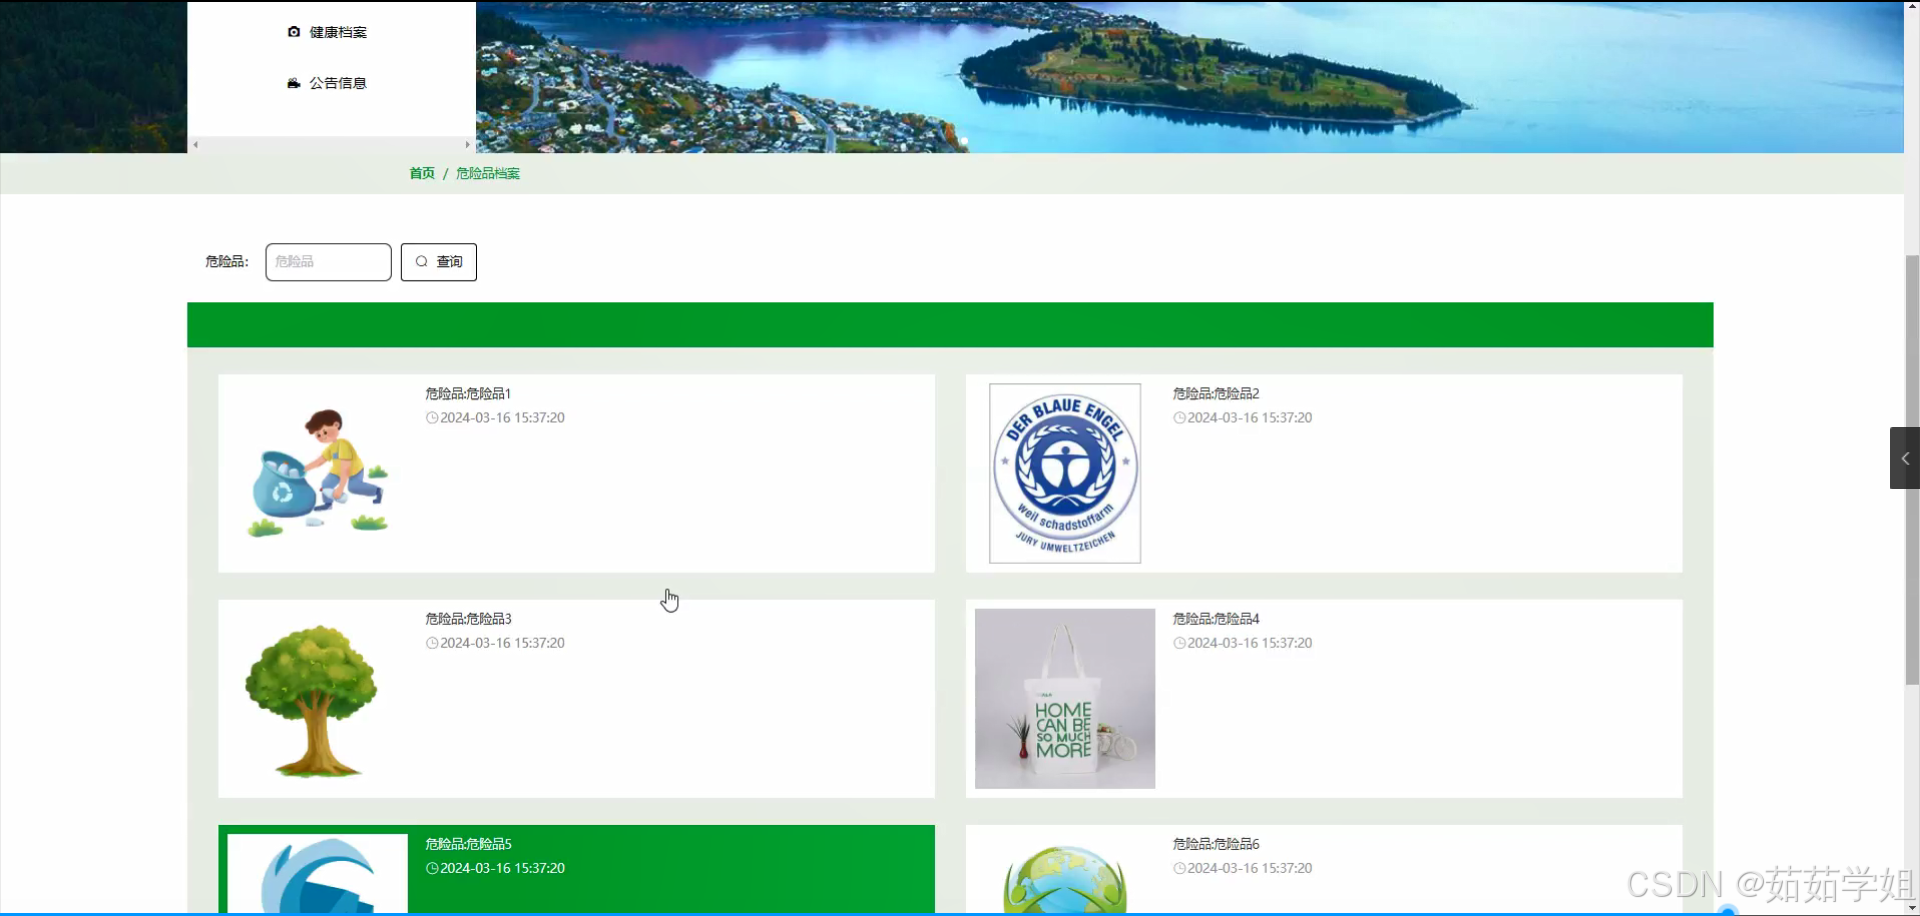Click the 查询 search button
The height and width of the screenshot is (916, 1920).
coord(439,262)
